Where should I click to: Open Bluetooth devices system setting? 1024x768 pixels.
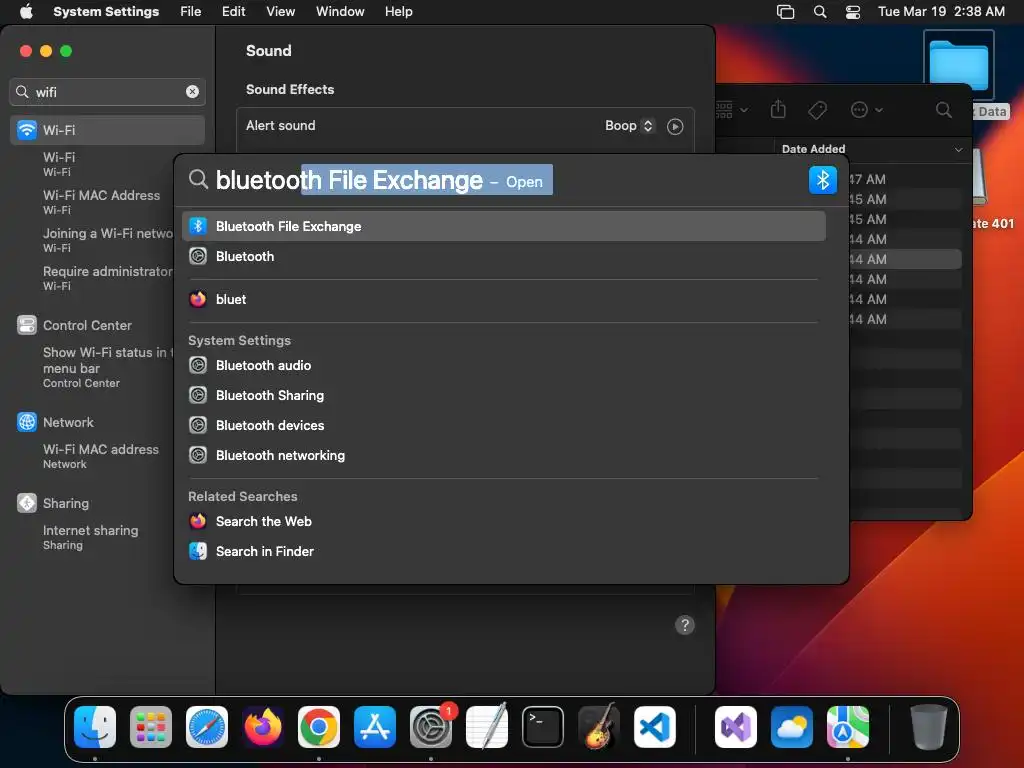click(504, 425)
